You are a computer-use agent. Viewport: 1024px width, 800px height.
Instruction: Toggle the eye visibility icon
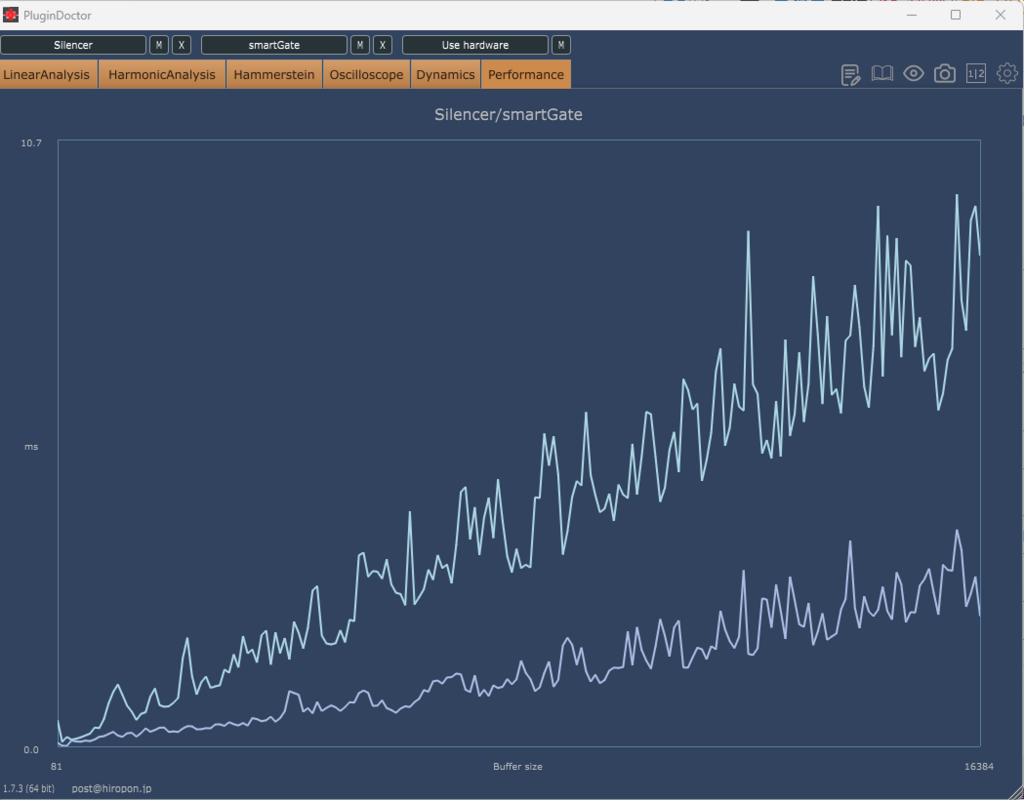tap(913, 74)
